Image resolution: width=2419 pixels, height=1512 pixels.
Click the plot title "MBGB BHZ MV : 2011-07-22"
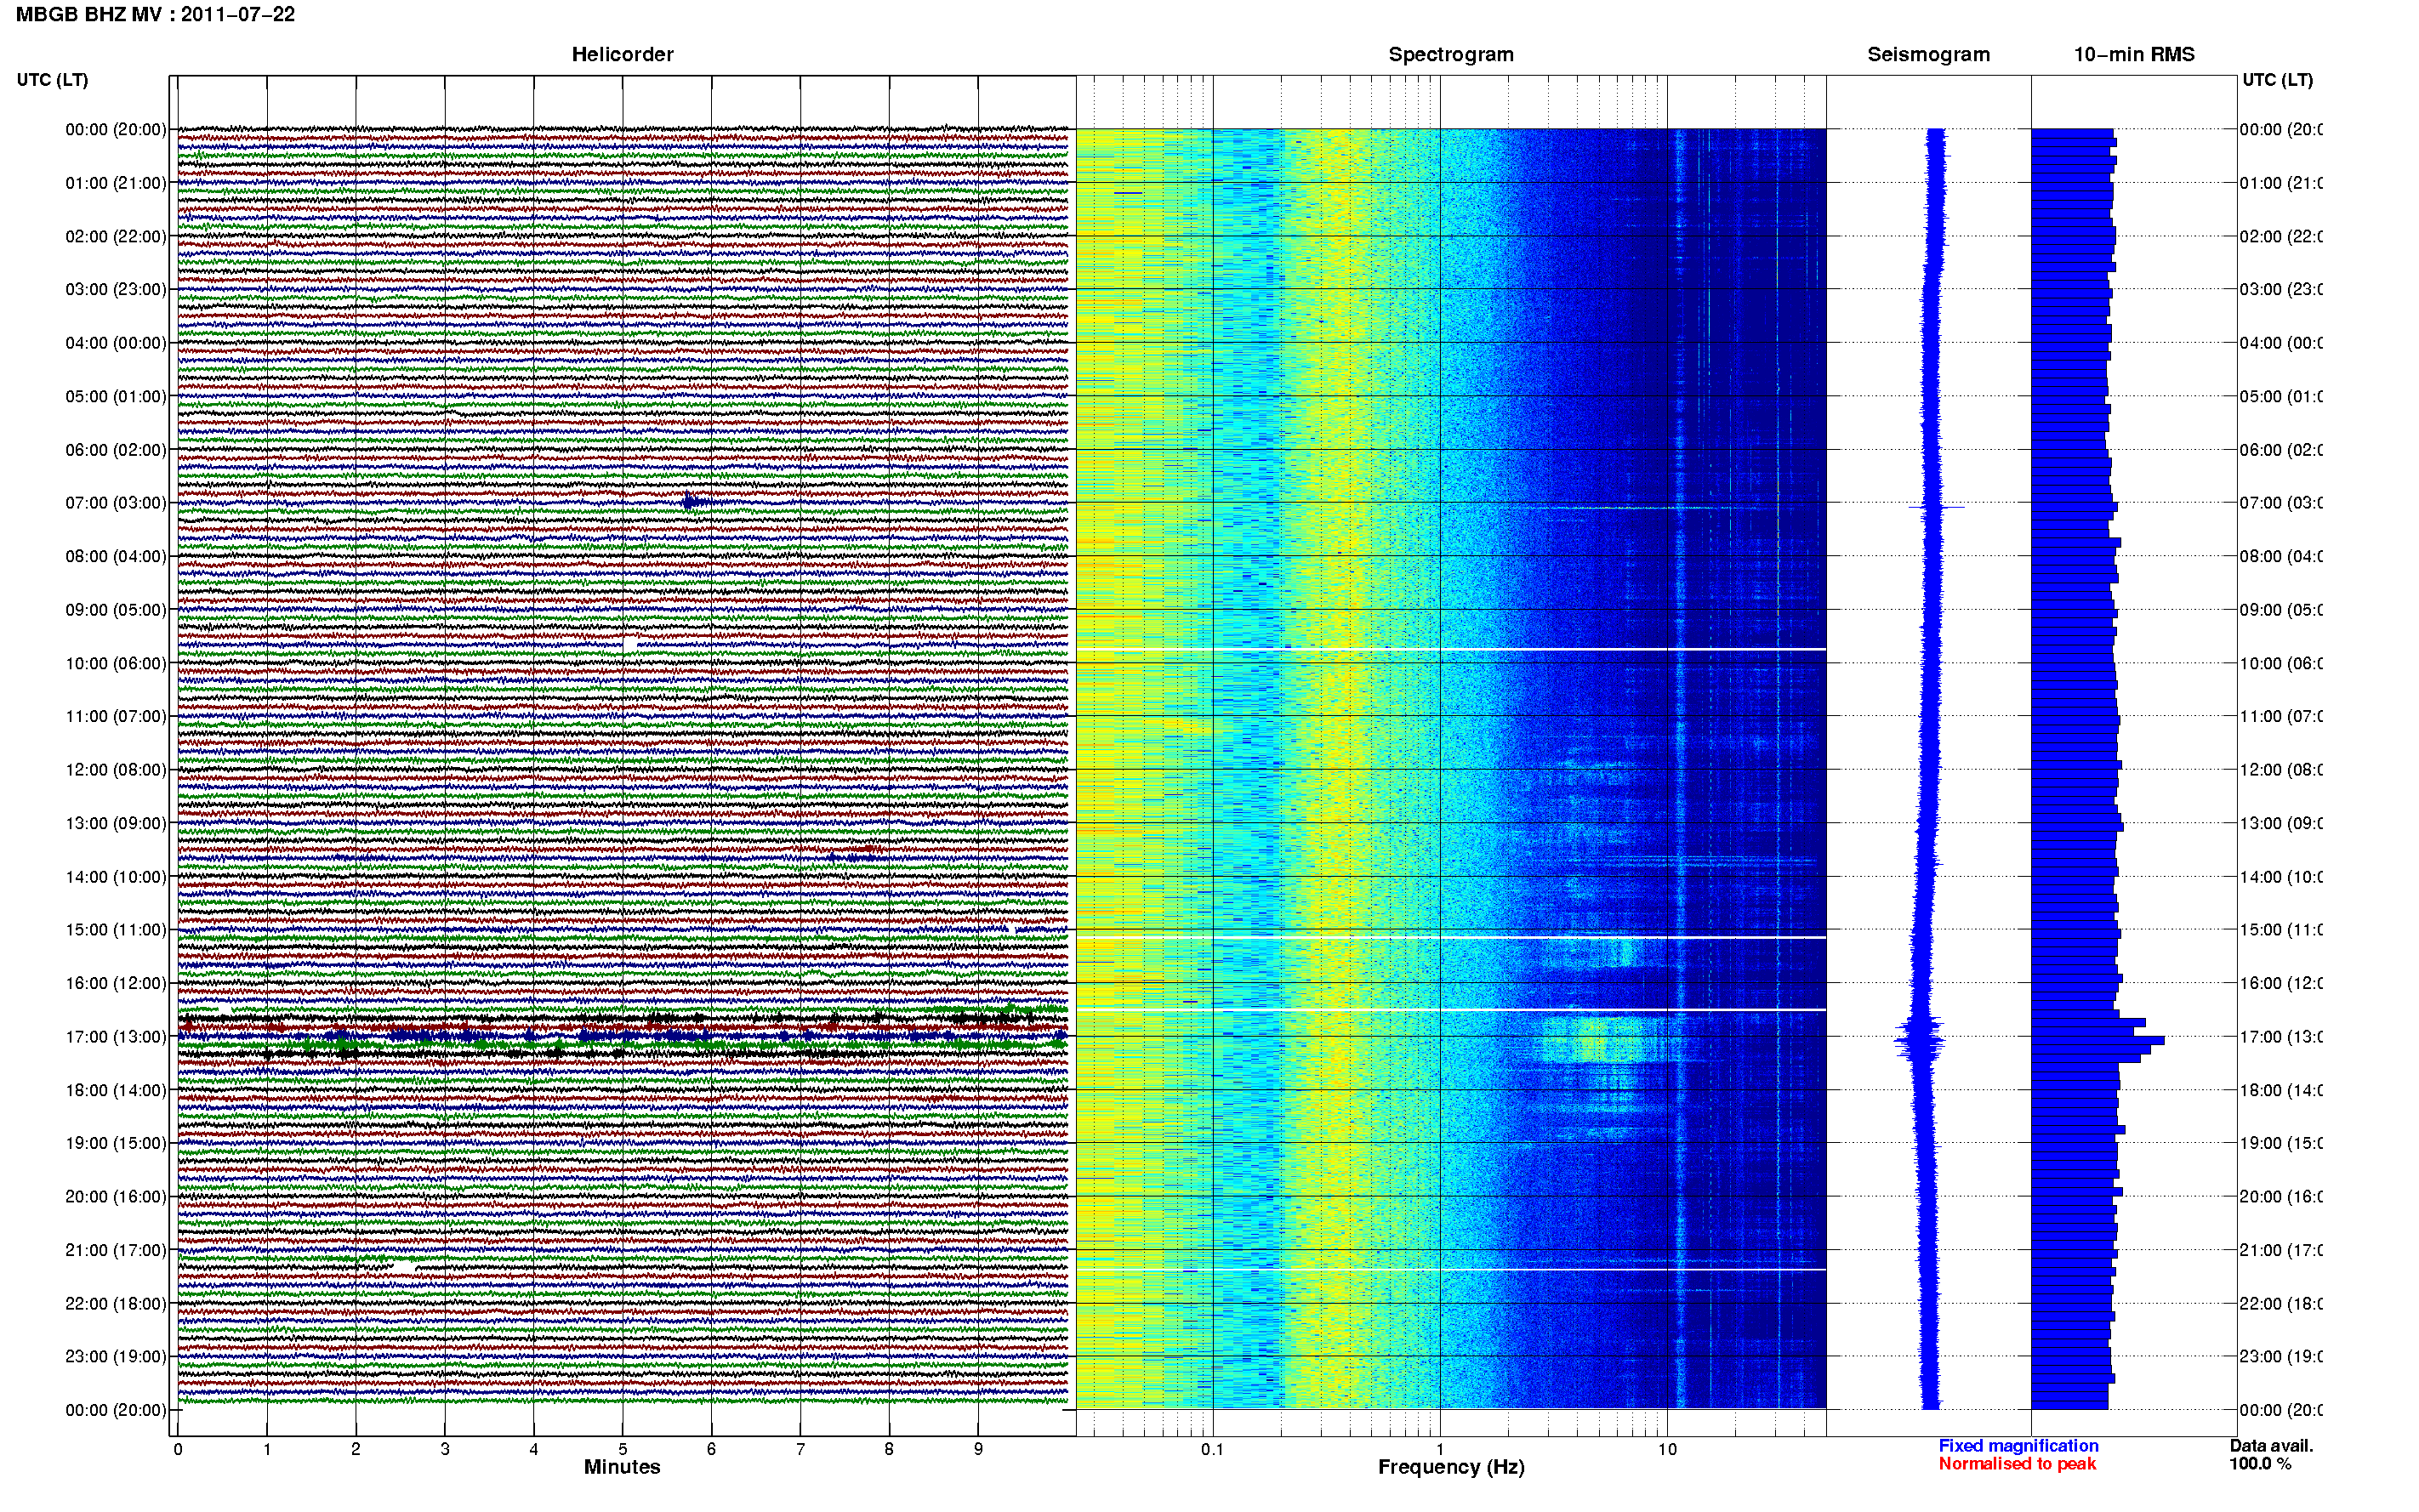[155, 14]
